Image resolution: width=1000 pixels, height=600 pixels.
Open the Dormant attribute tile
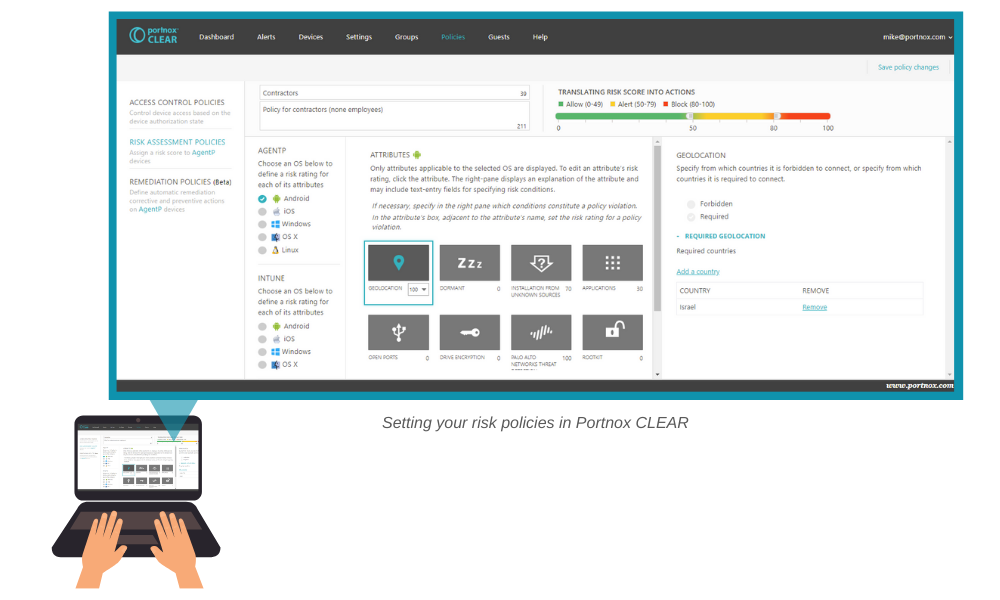coord(470,263)
